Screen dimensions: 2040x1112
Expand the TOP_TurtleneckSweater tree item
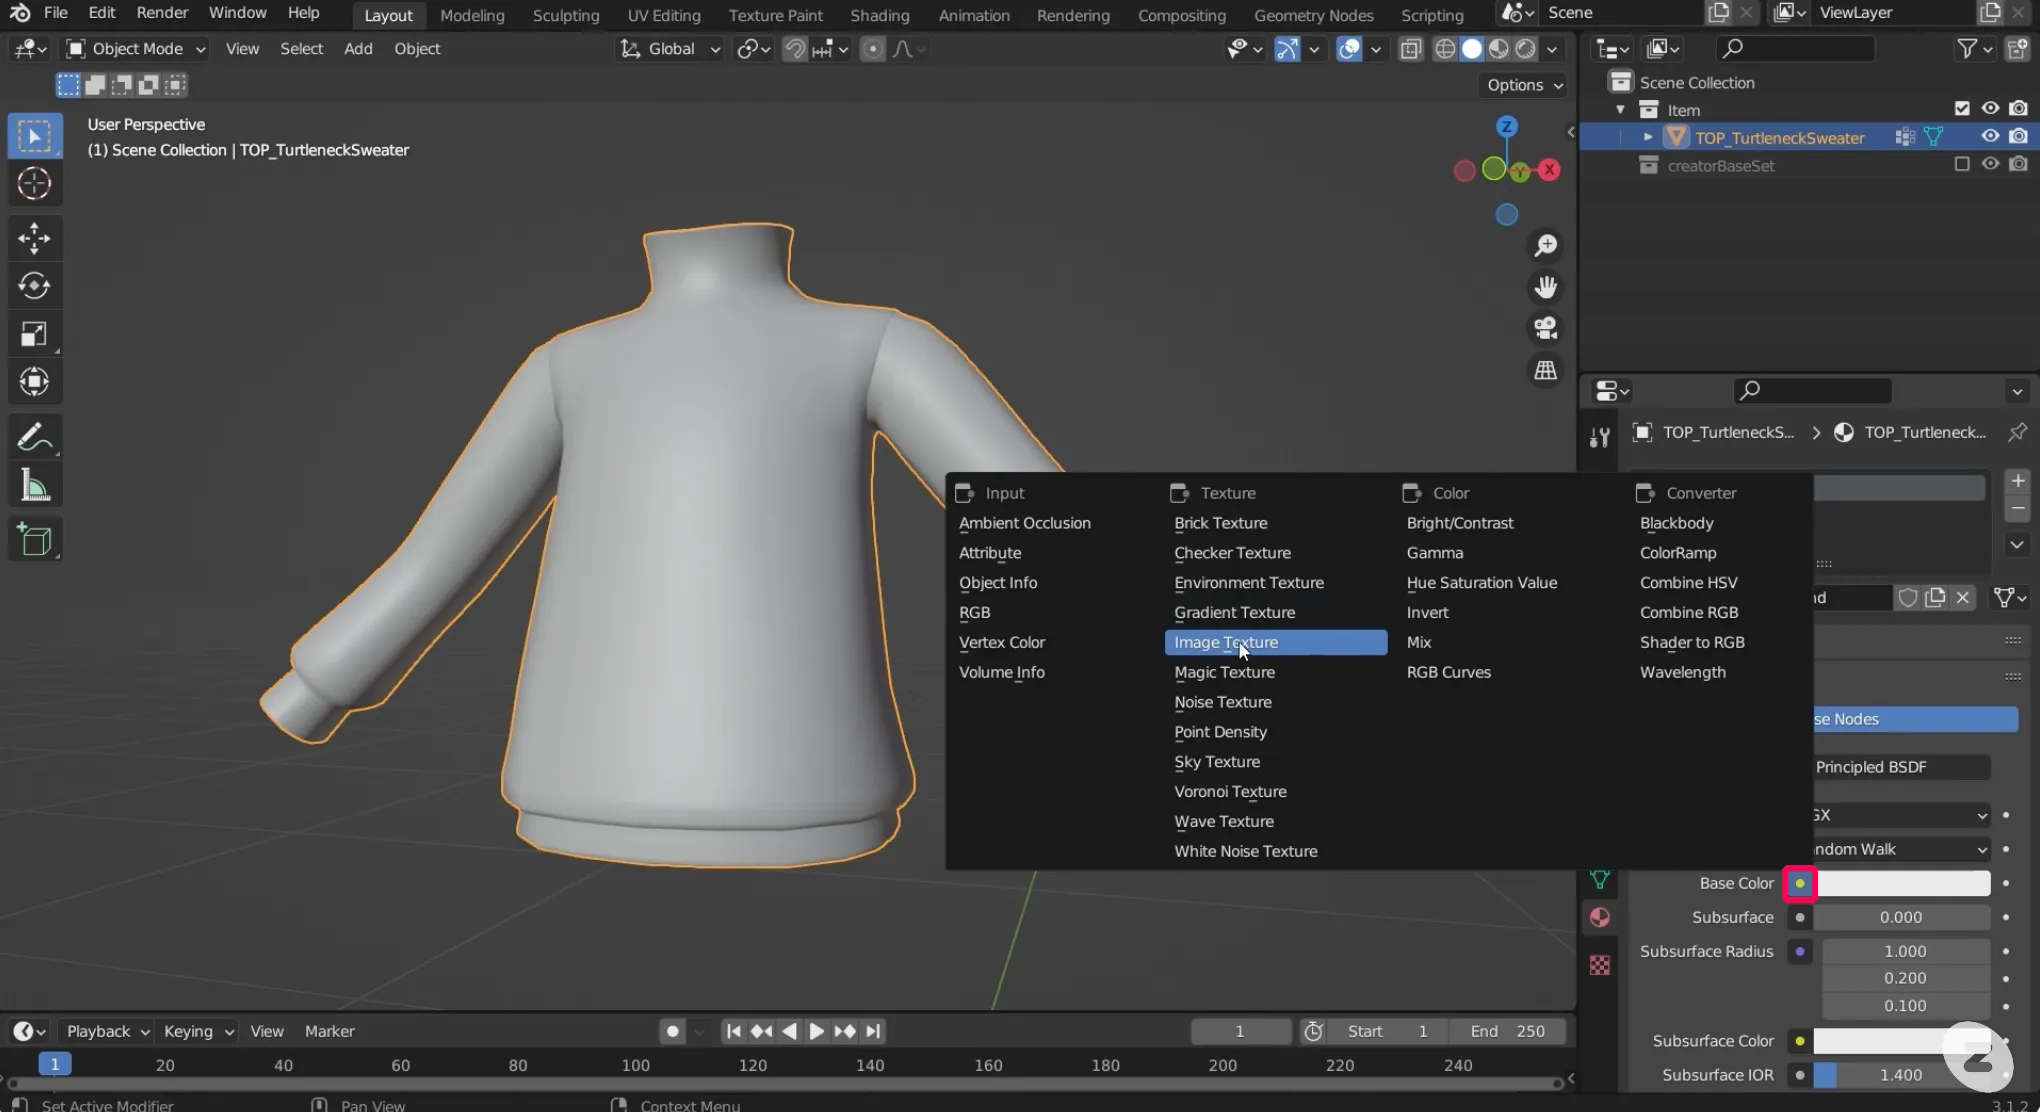[x=1648, y=137]
